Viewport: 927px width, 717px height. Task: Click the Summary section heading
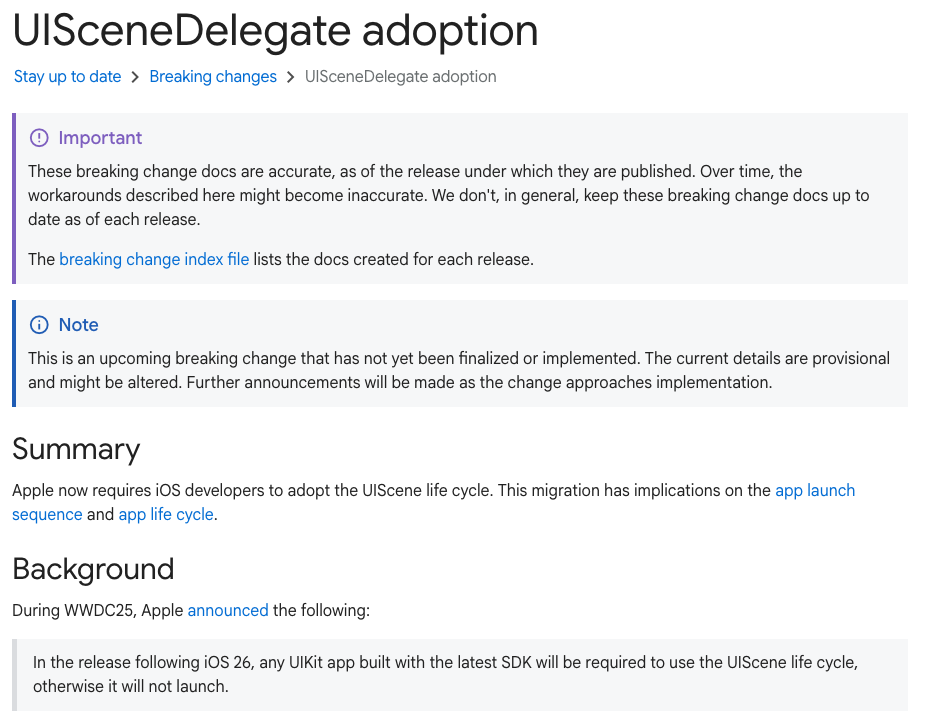[x=76, y=449]
